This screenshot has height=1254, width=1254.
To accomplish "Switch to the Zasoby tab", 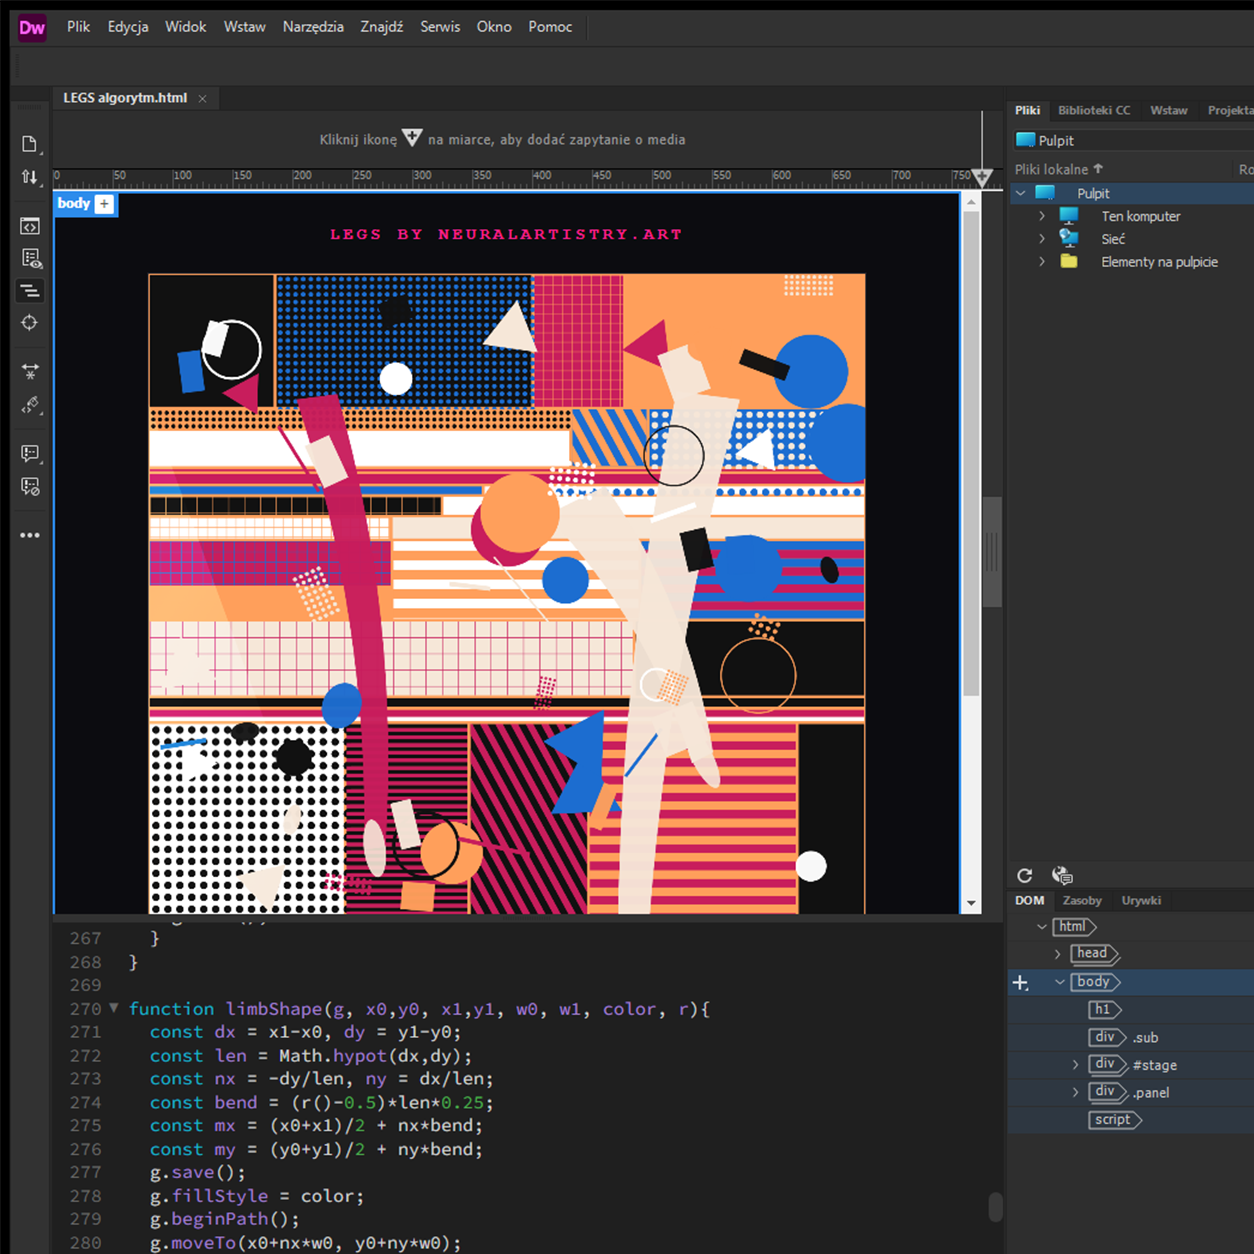I will 1082,900.
